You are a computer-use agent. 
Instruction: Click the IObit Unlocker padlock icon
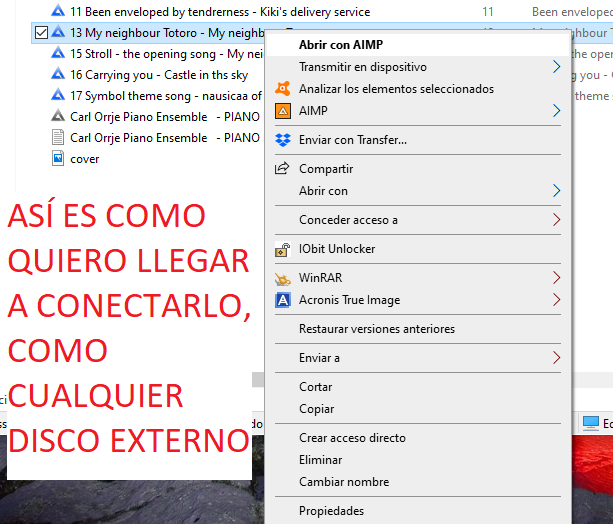point(282,249)
